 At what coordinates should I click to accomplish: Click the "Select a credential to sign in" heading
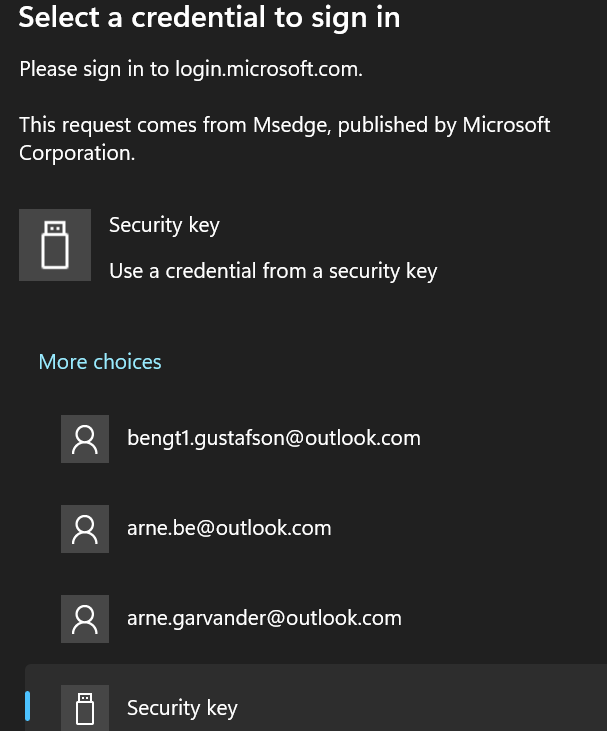click(x=209, y=18)
